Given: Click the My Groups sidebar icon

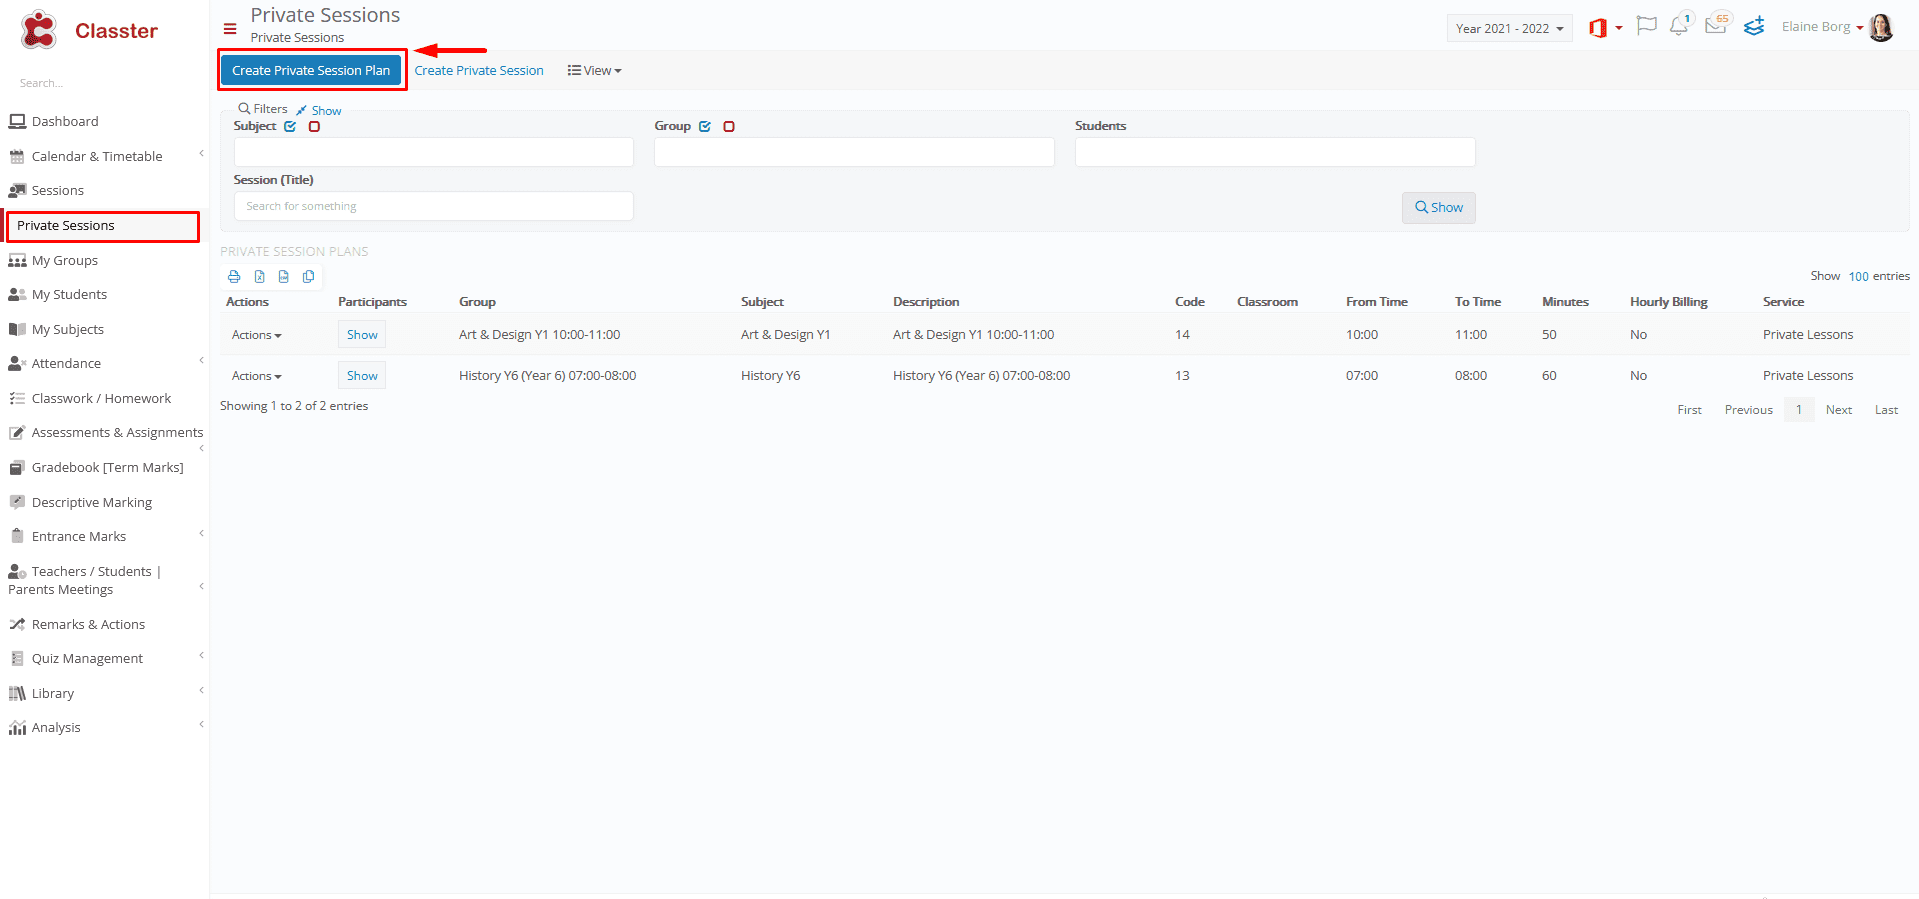Looking at the screenshot, I should click(x=17, y=260).
